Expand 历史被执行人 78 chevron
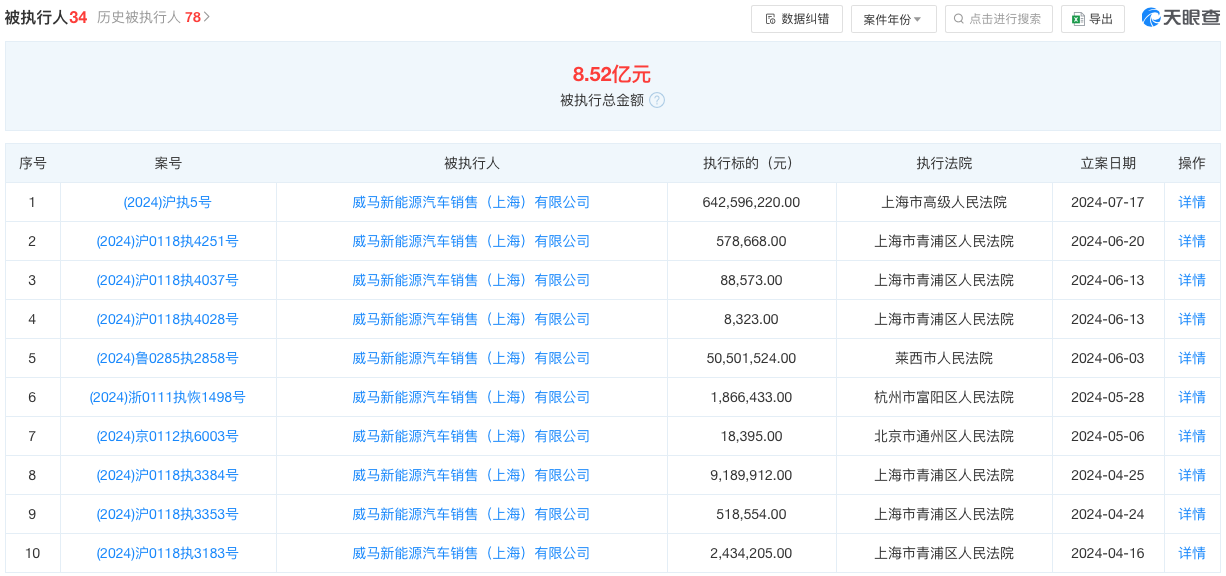The width and height of the screenshot is (1226, 576). pos(207,17)
